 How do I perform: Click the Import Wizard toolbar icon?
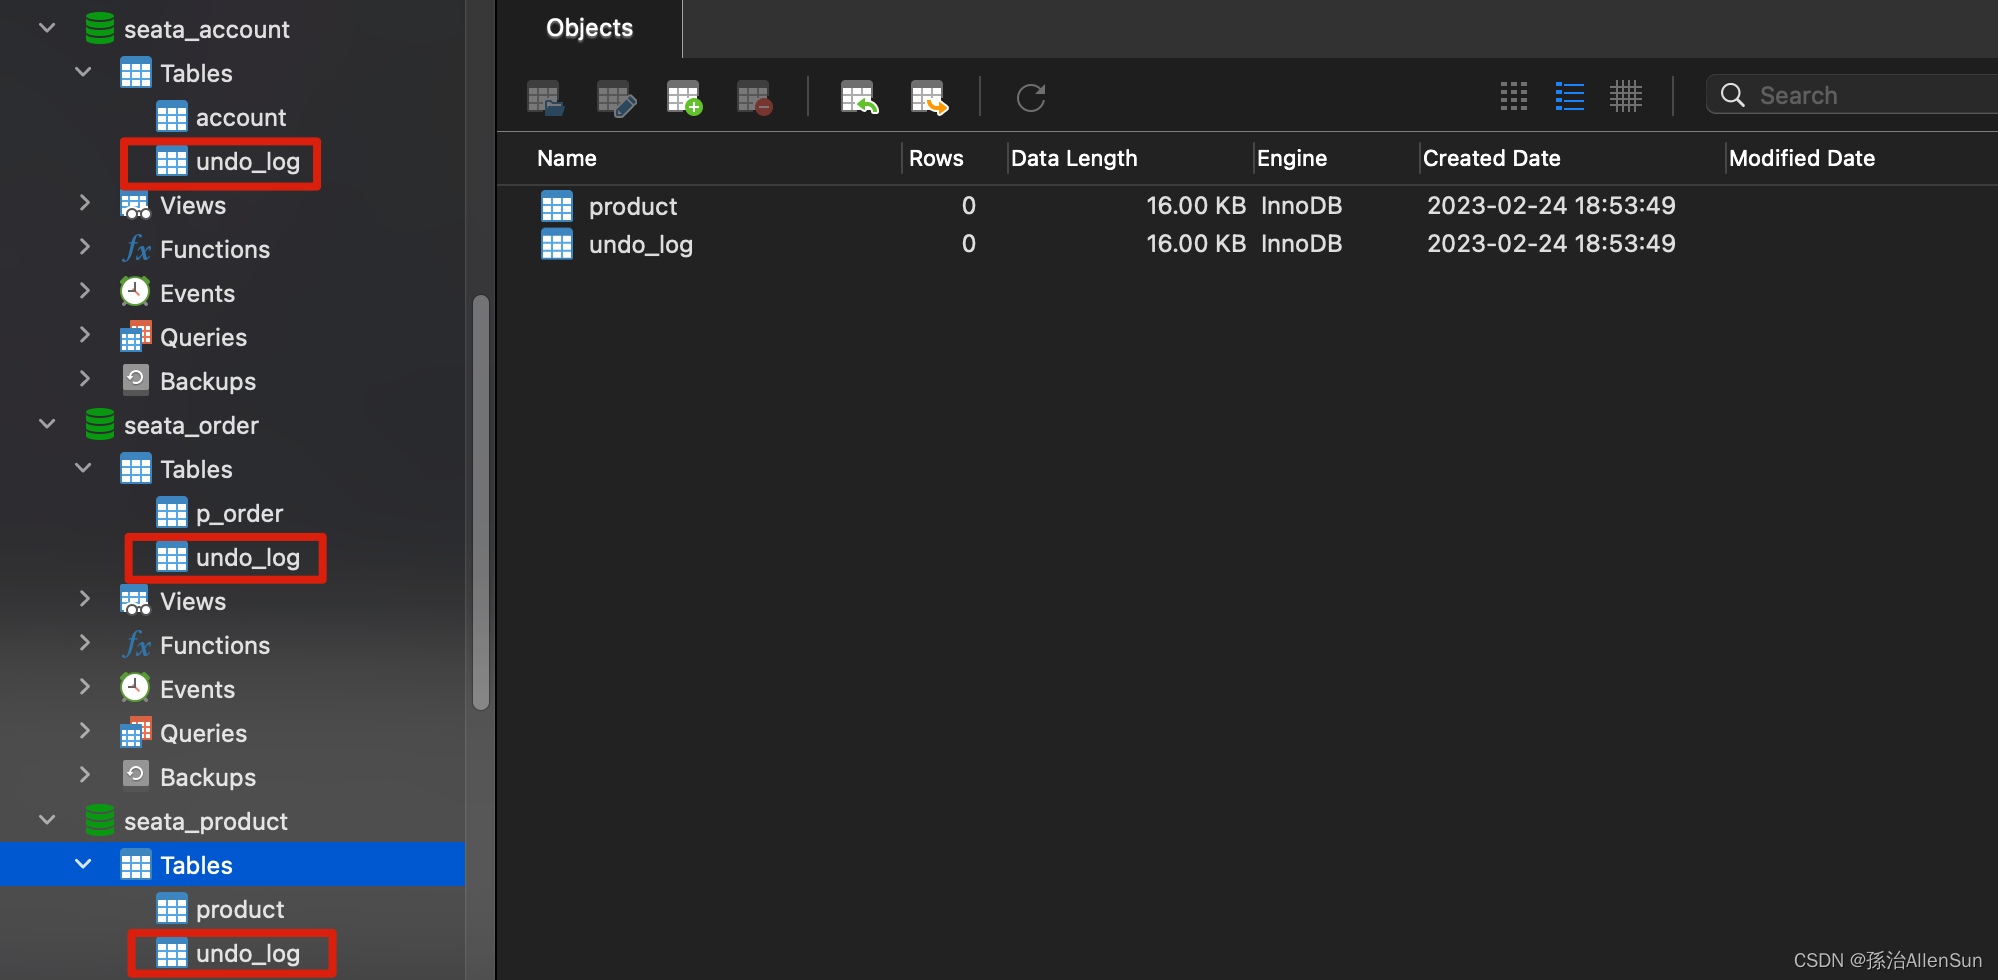[x=859, y=98]
